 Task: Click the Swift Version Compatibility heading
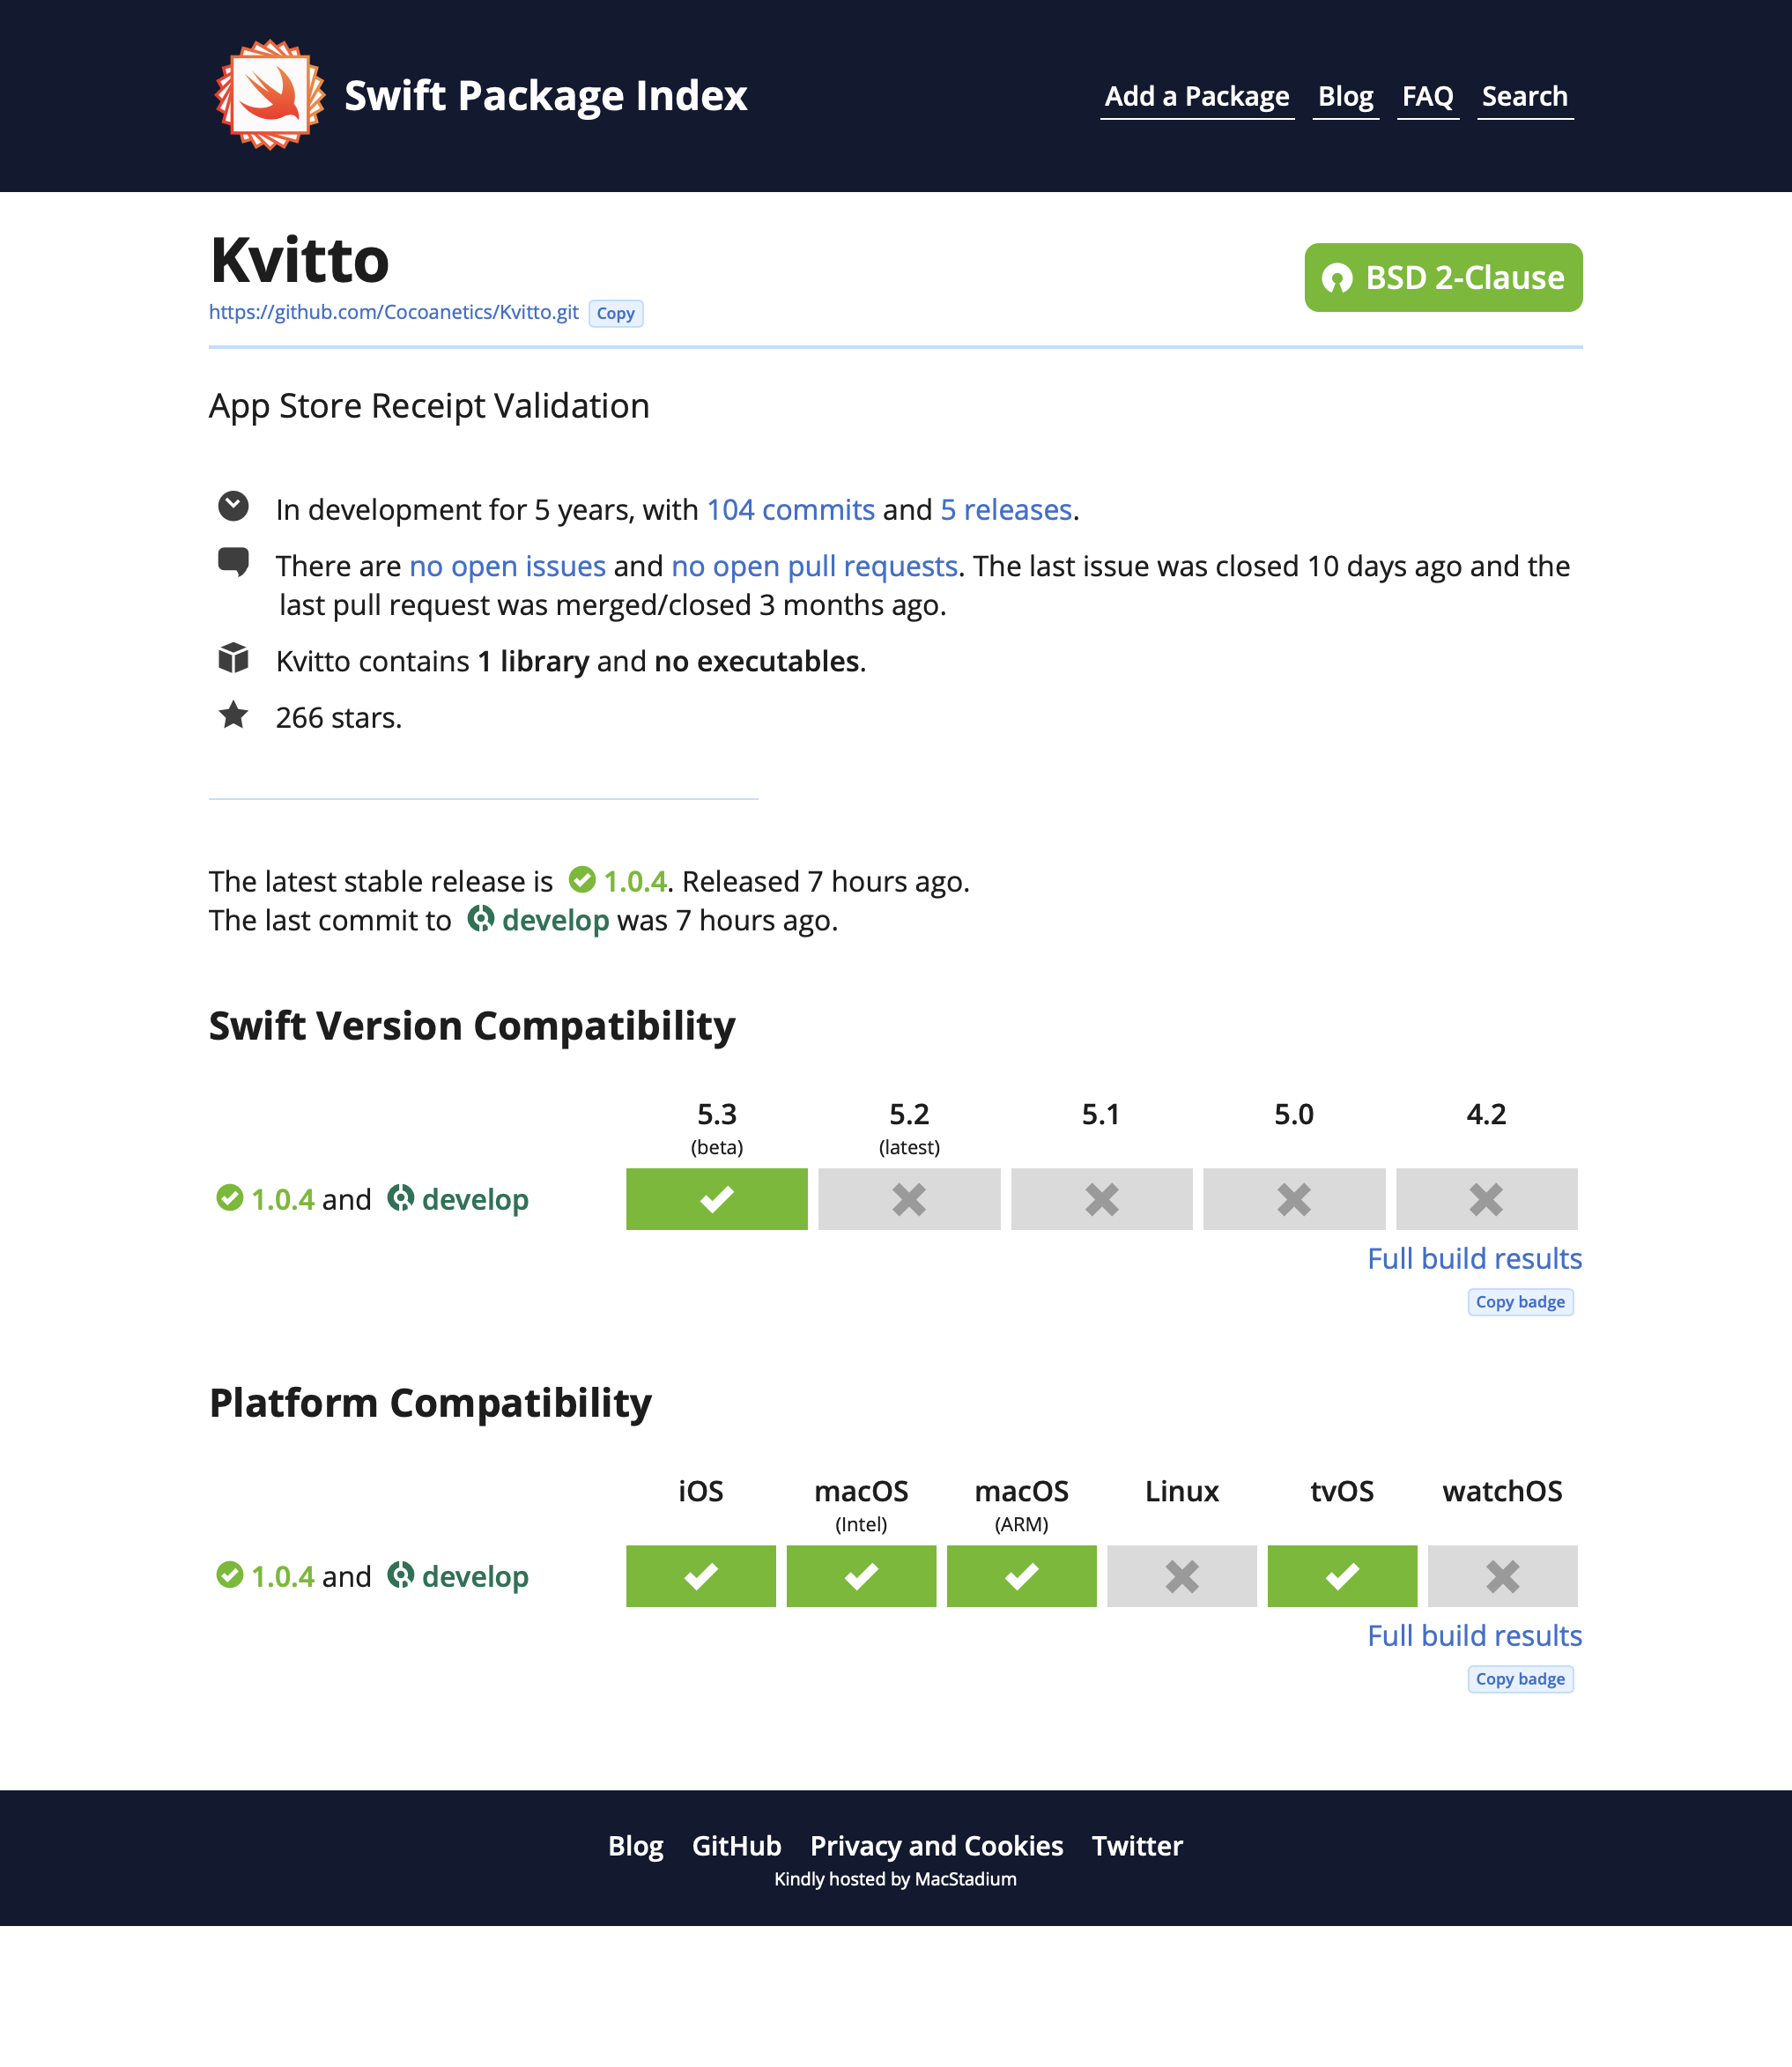(x=472, y=1026)
